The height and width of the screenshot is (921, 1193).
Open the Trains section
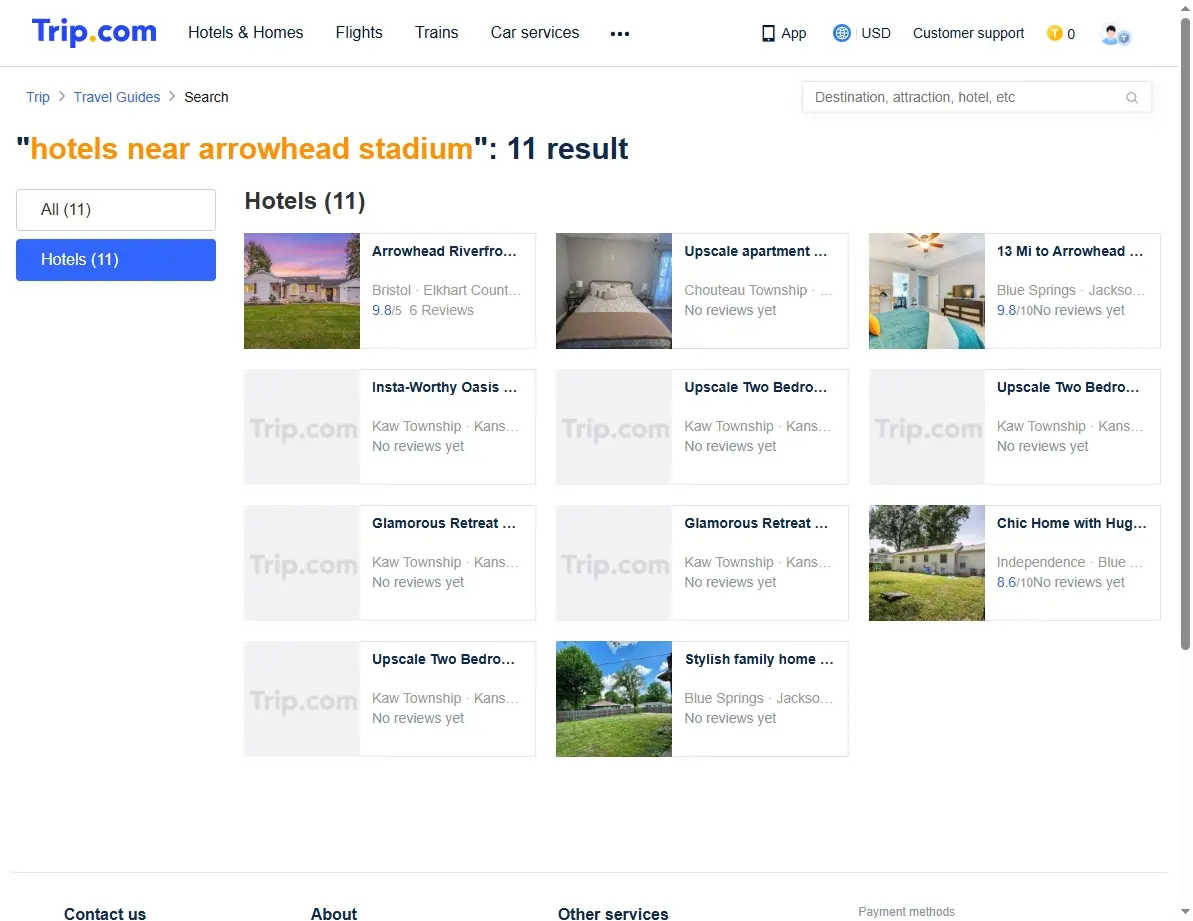pyautogui.click(x=437, y=33)
